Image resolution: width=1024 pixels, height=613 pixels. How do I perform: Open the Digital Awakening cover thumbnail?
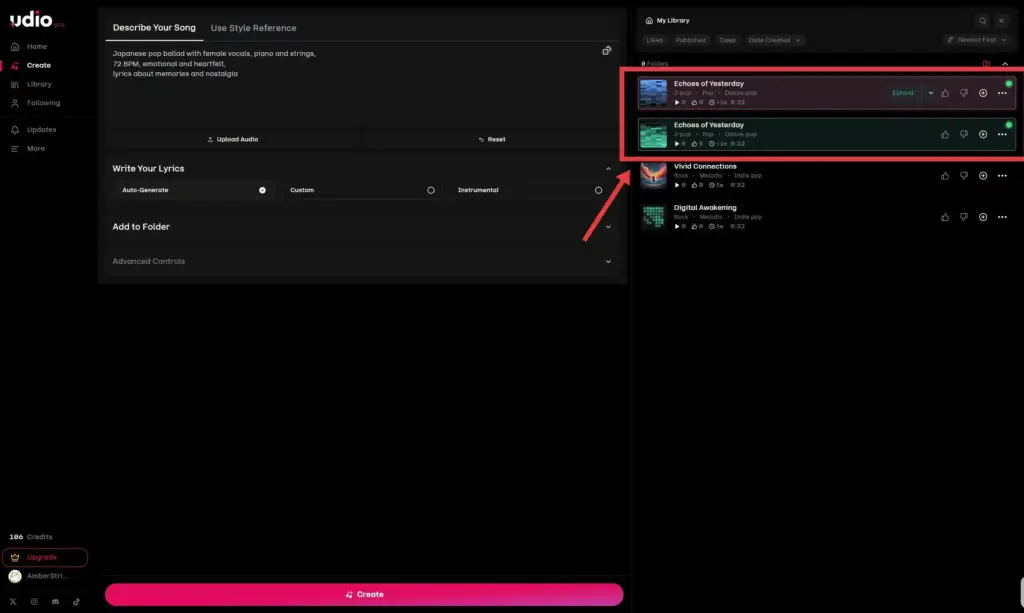point(653,217)
